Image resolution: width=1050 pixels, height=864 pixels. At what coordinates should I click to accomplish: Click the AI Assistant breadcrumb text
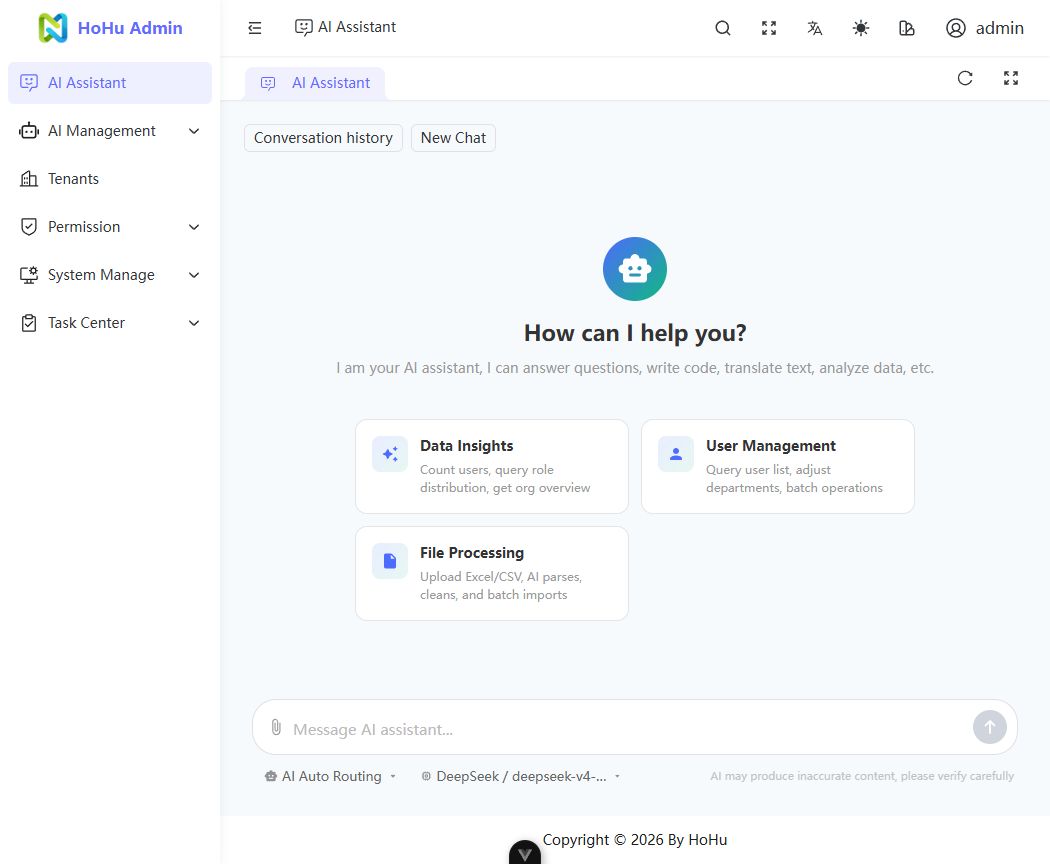pos(357,27)
